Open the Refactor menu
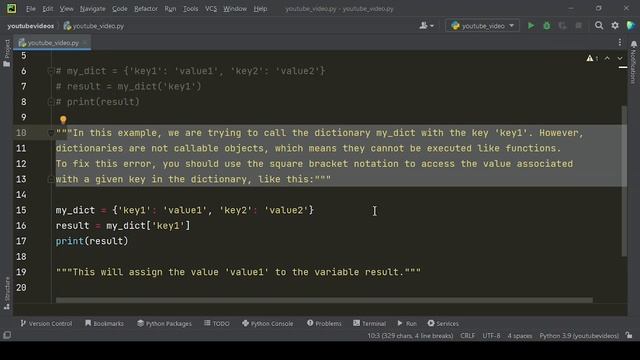Screen dimensions: 640x360 tap(146, 9)
